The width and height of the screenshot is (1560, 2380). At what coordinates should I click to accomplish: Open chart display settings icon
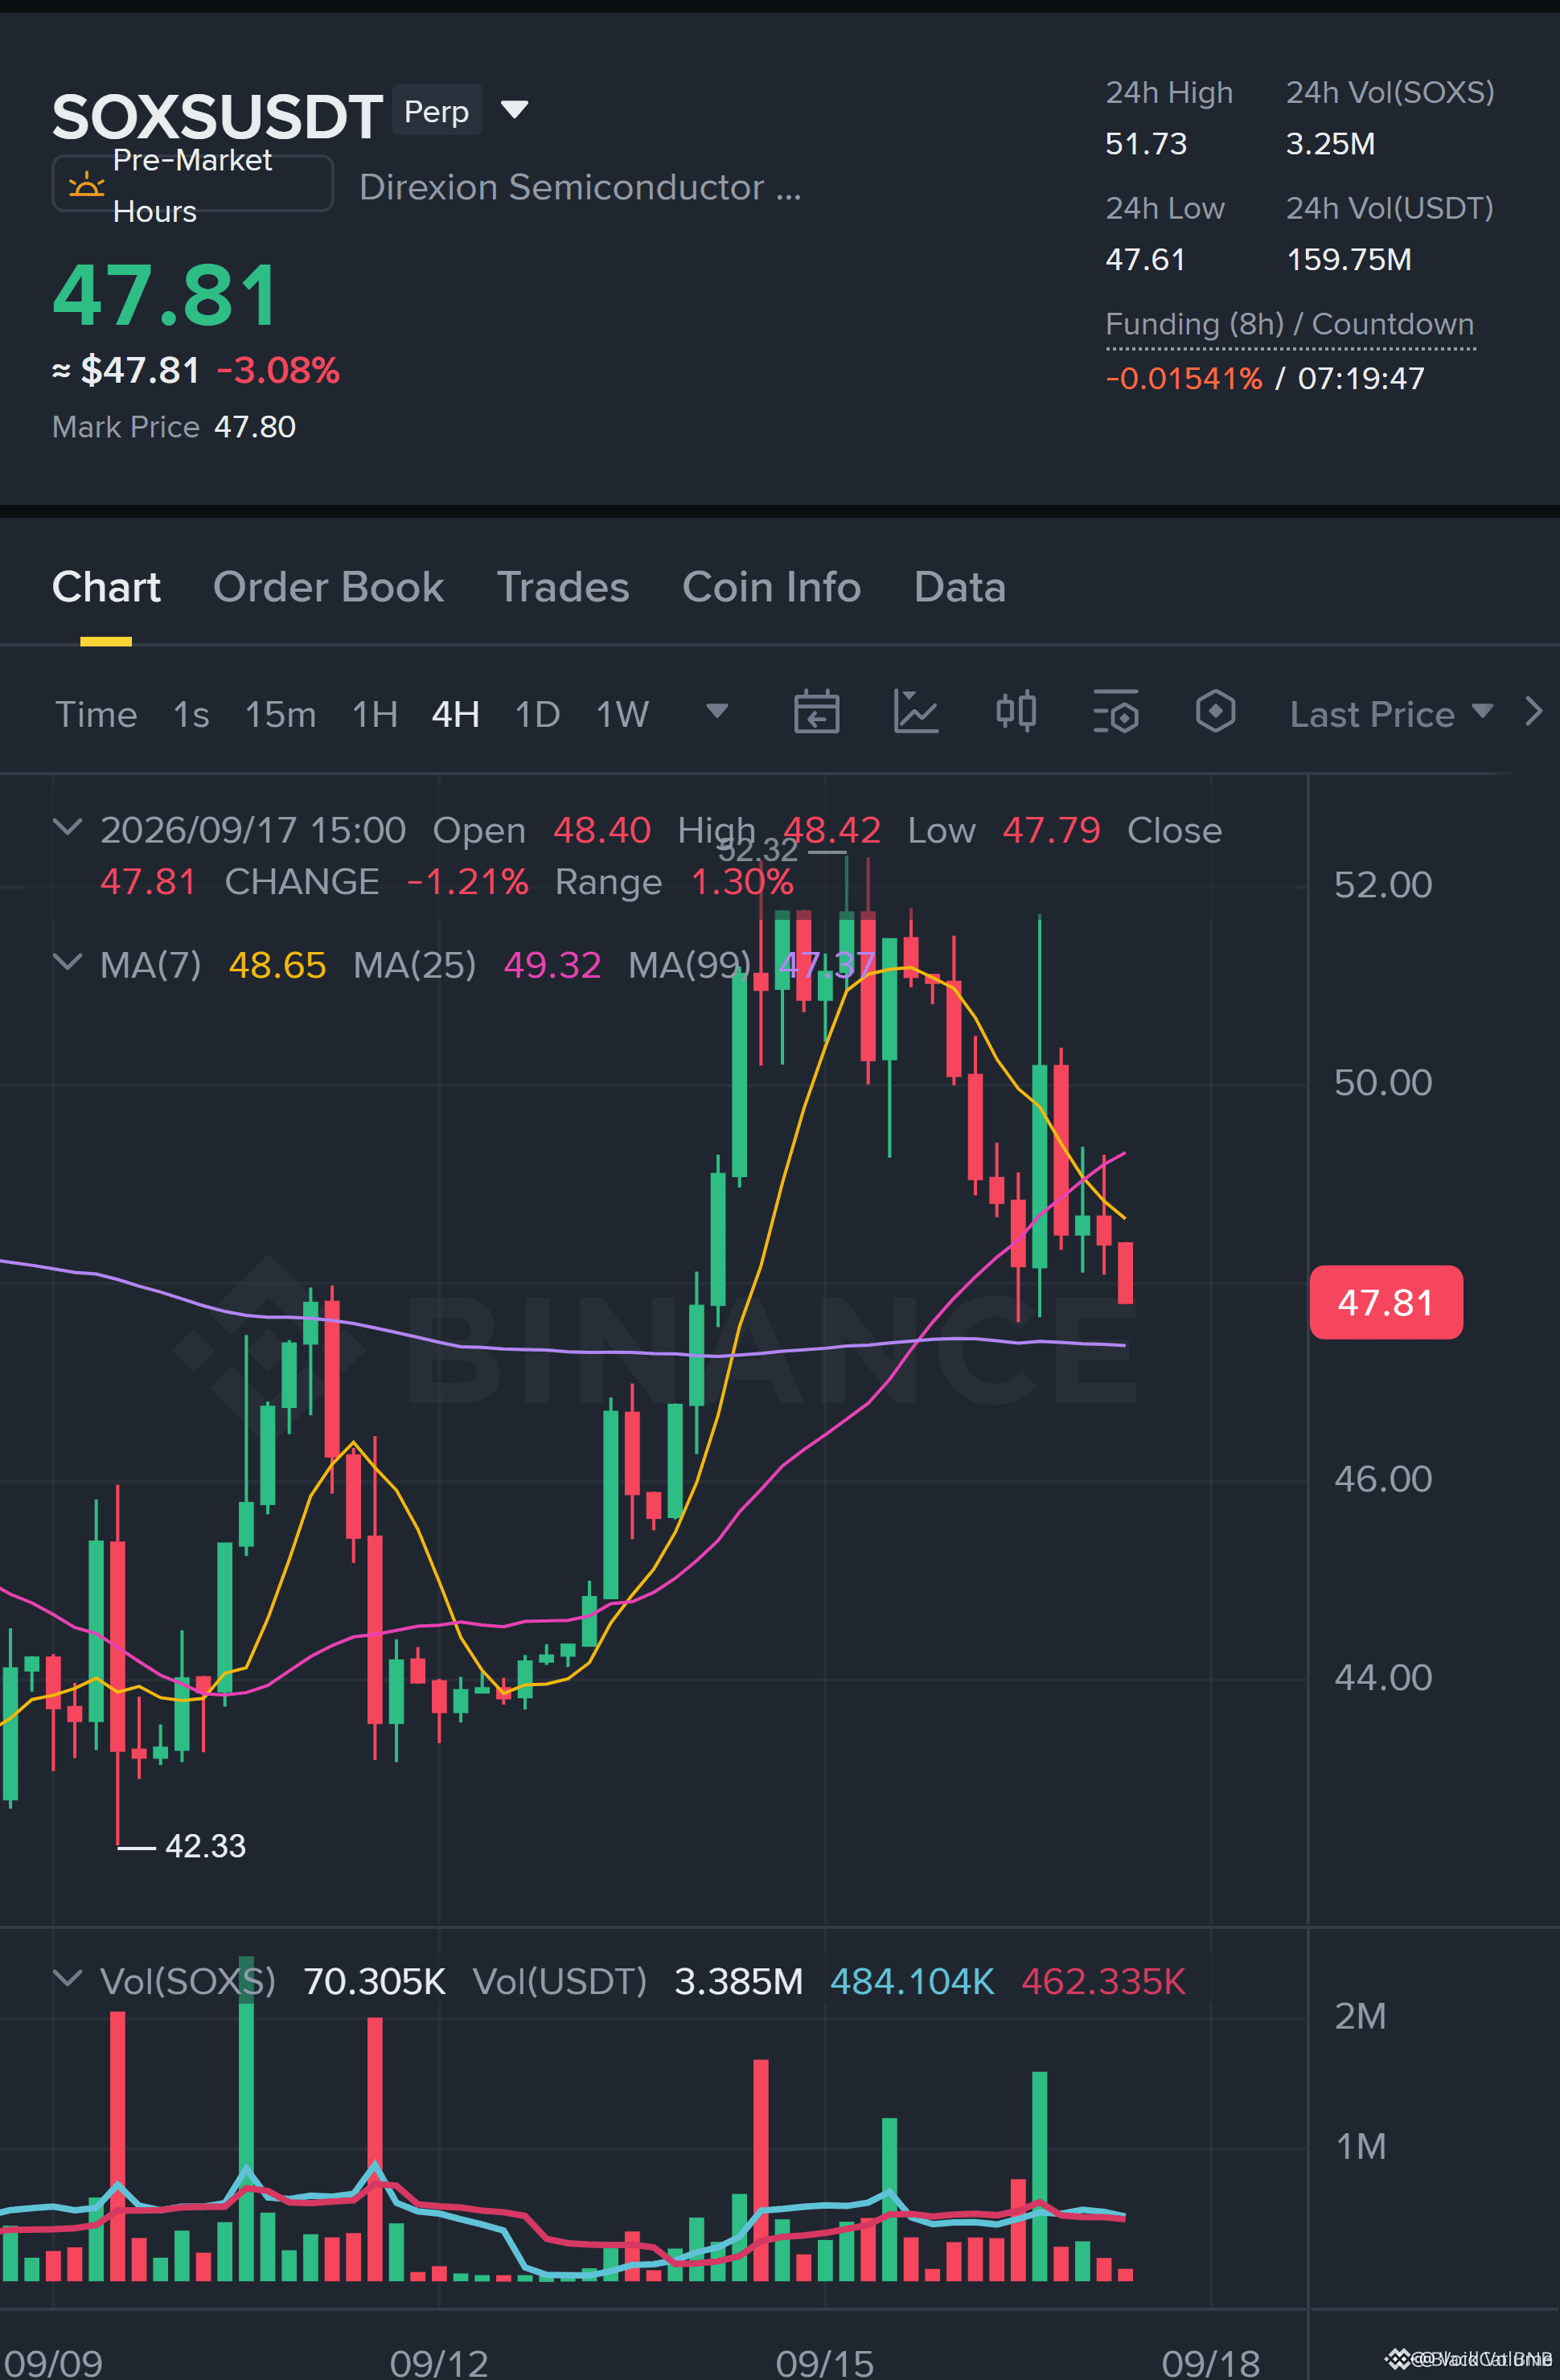tap(1116, 713)
